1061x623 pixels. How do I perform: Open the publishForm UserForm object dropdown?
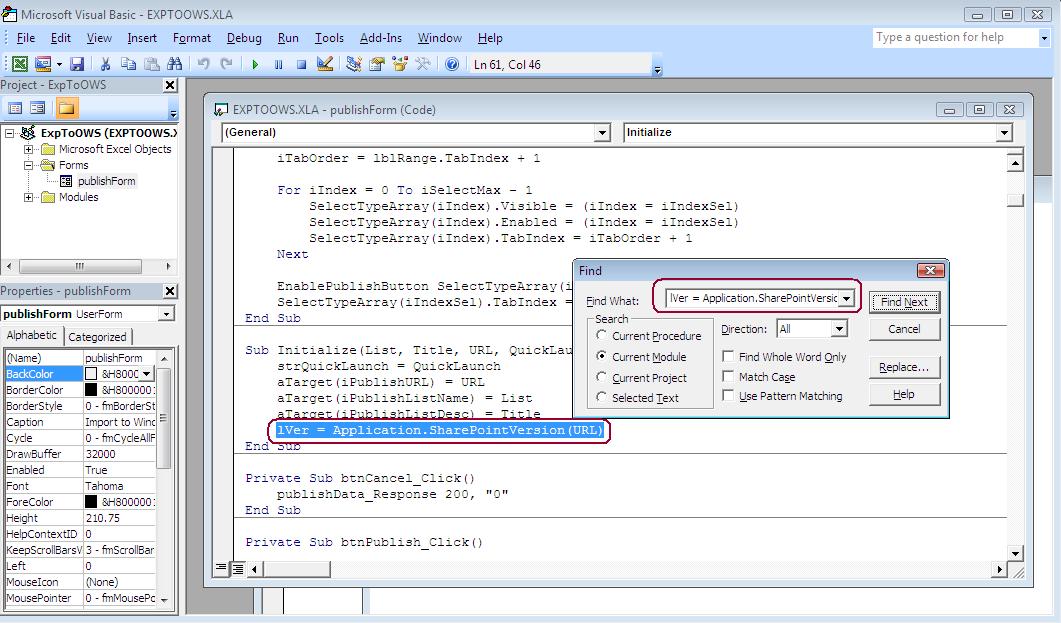(166, 314)
